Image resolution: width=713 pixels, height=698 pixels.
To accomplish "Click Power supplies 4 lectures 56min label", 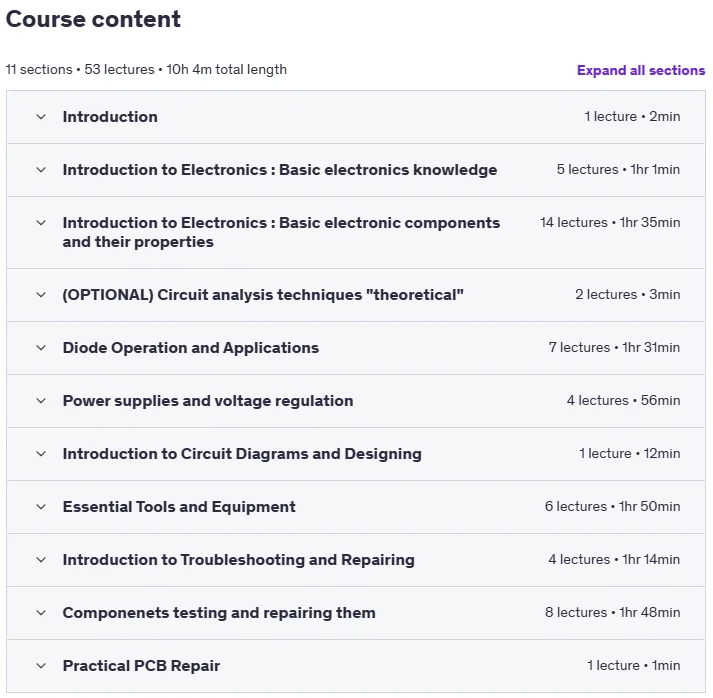I will click(623, 401).
